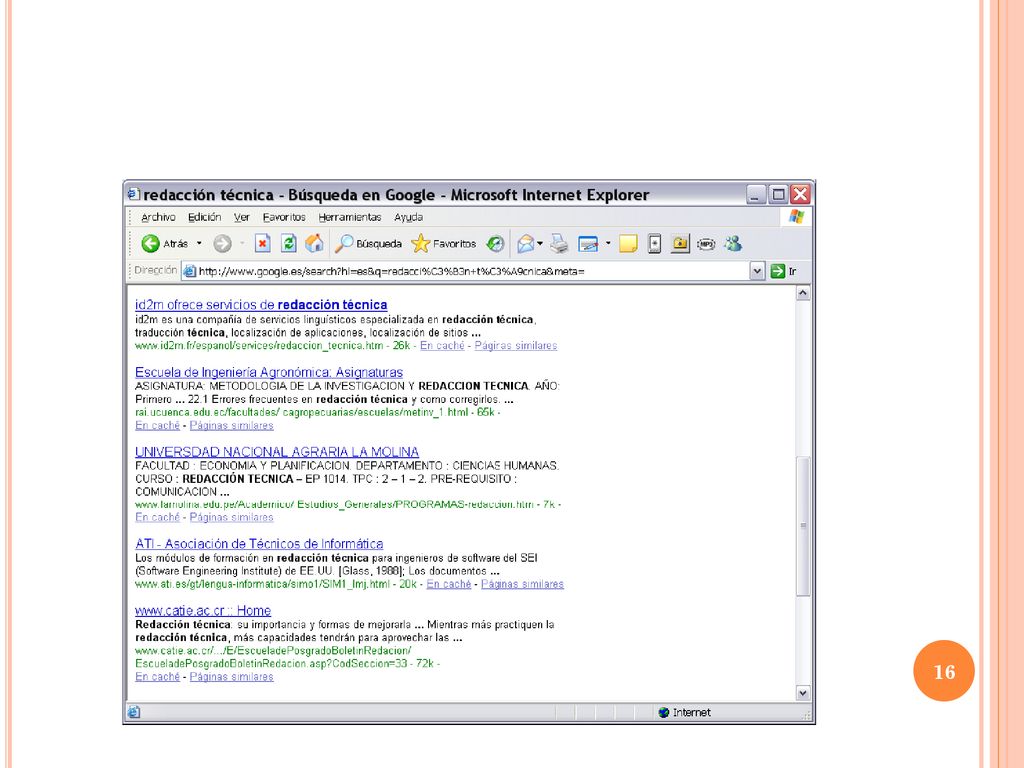This screenshot has height=768, width=1024.
Task: Open the Edición menu
Action: click(x=204, y=217)
